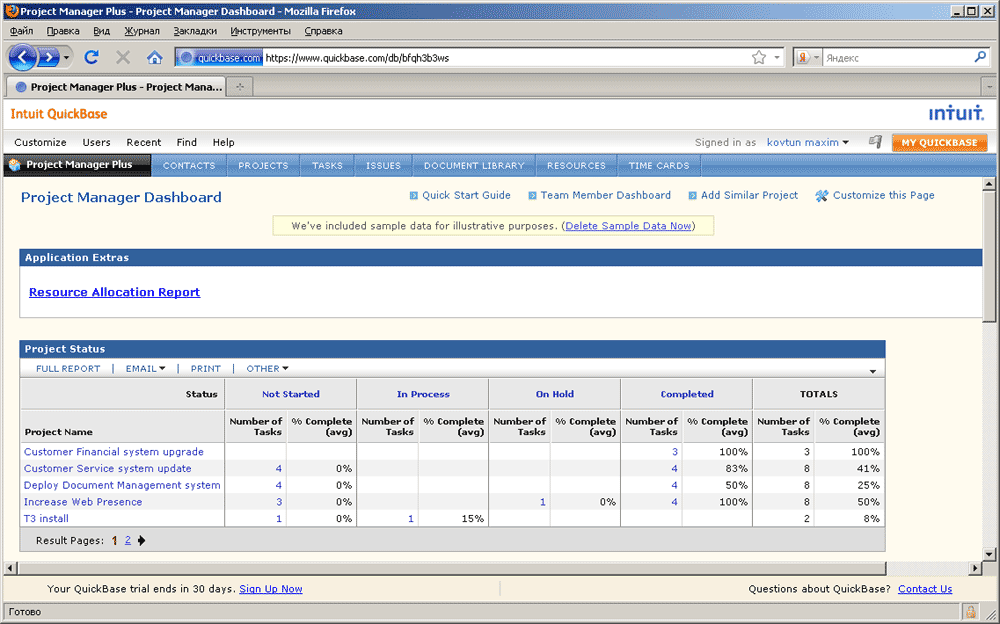Go to result page 2
The height and width of the screenshot is (624, 1000).
click(x=128, y=540)
